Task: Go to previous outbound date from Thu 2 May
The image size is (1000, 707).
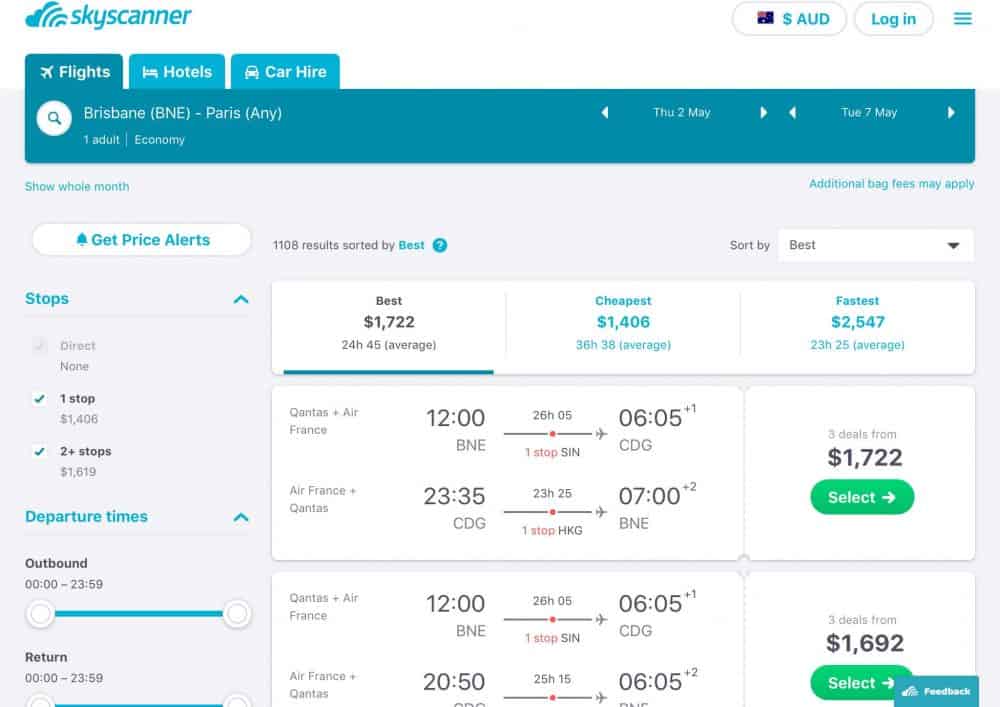Action: coord(605,113)
